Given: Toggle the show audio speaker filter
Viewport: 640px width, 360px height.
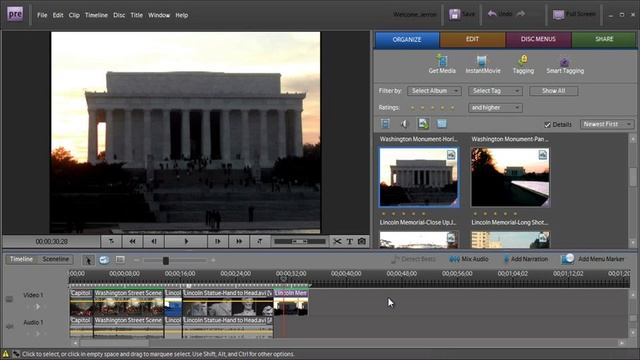Looking at the screenshot, I should [x=404, y=124].
